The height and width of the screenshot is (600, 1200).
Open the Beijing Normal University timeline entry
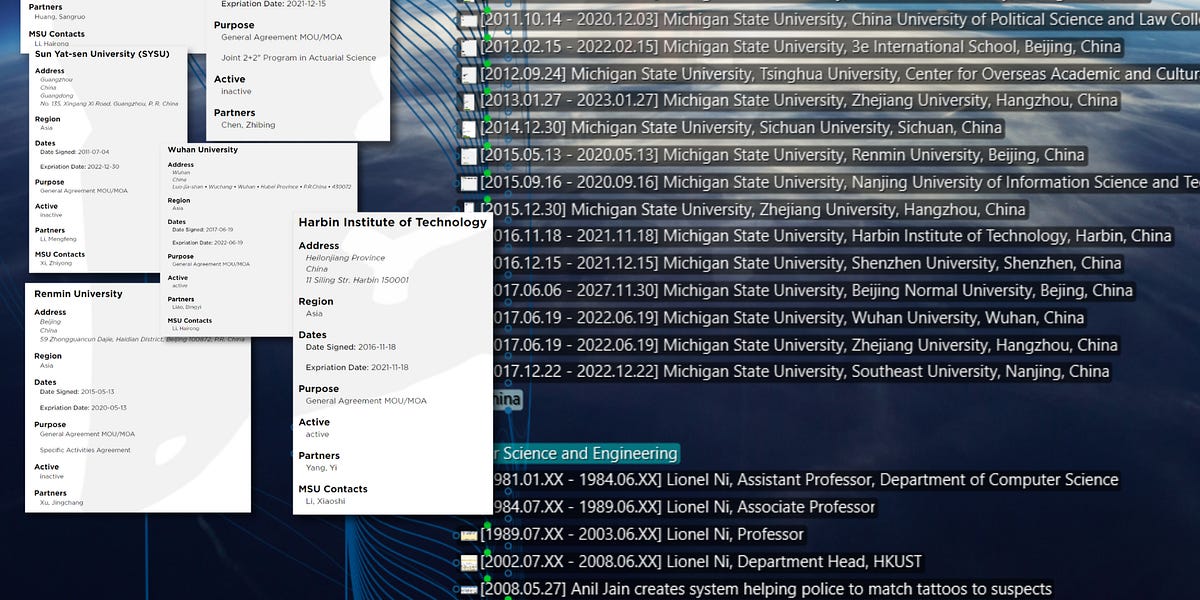pos(812,291)
